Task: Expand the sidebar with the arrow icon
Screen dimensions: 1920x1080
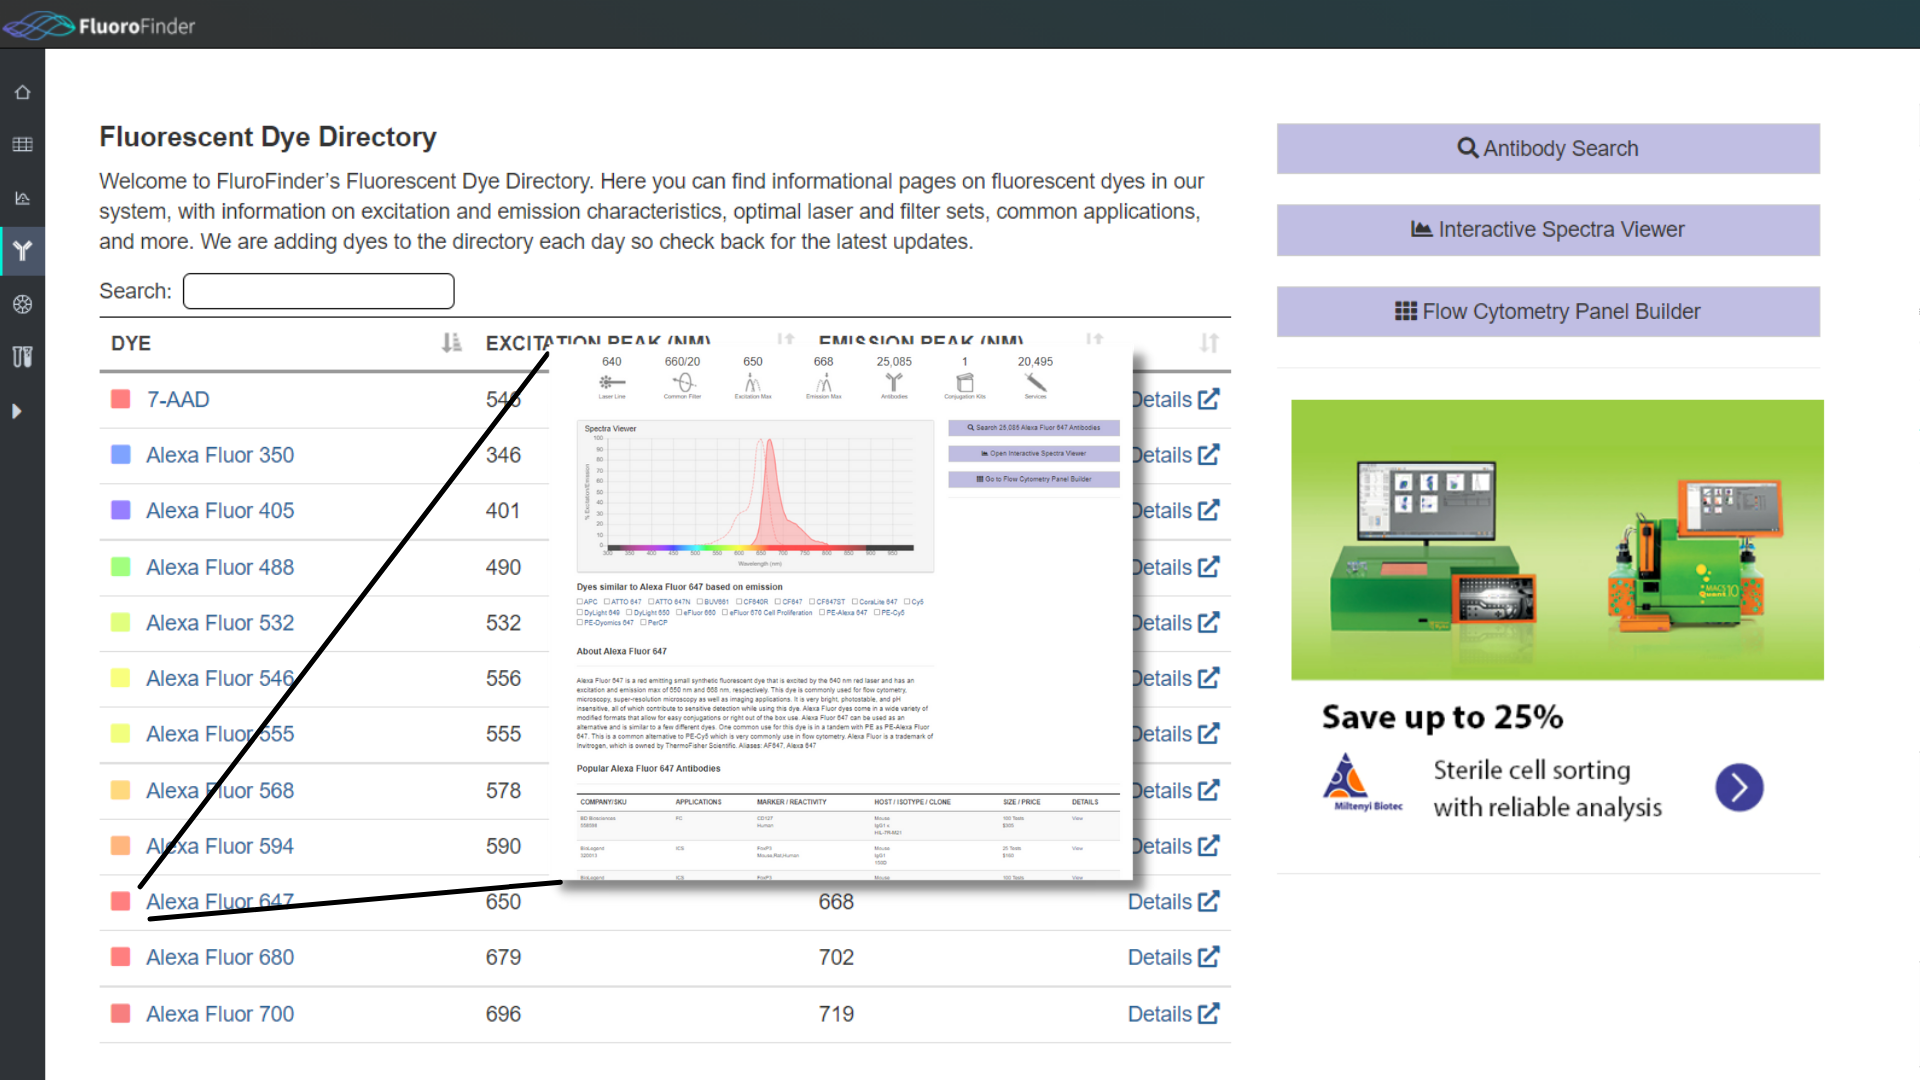Action: click(16, 411)
